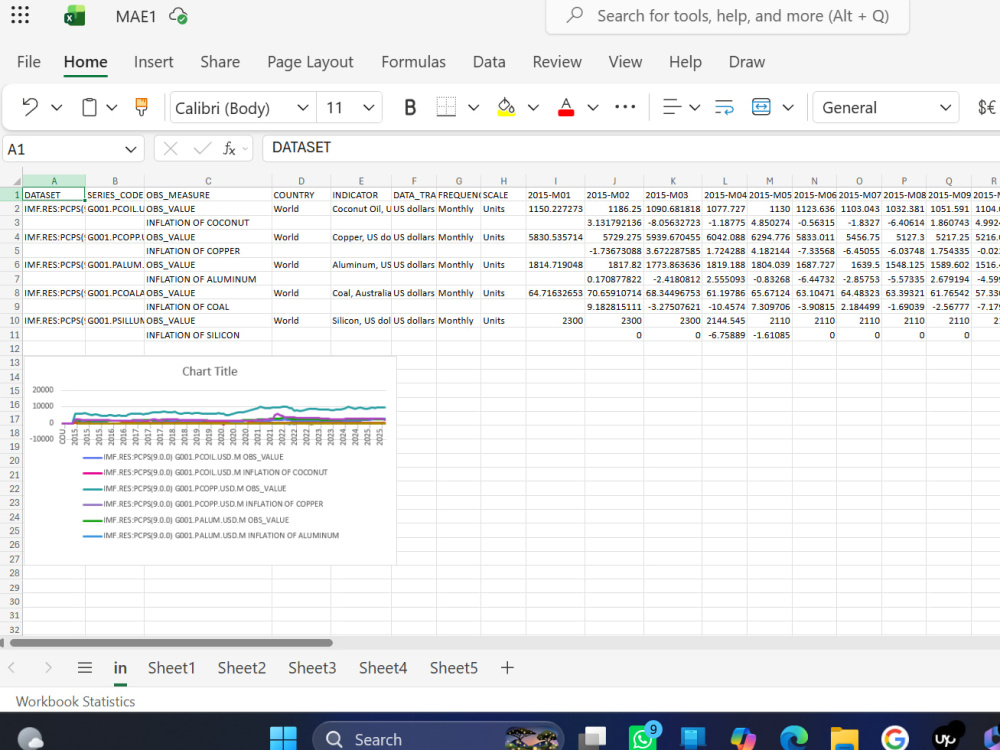Click the search for tools box

click(728, 16)
